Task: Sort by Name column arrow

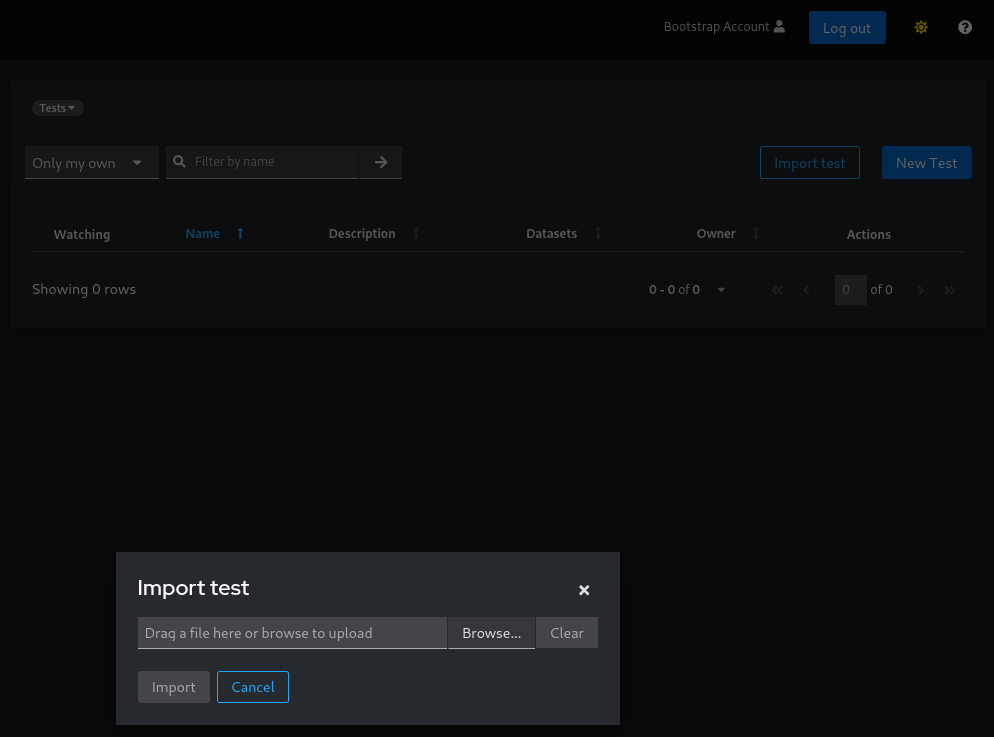Action: (240, 234)
